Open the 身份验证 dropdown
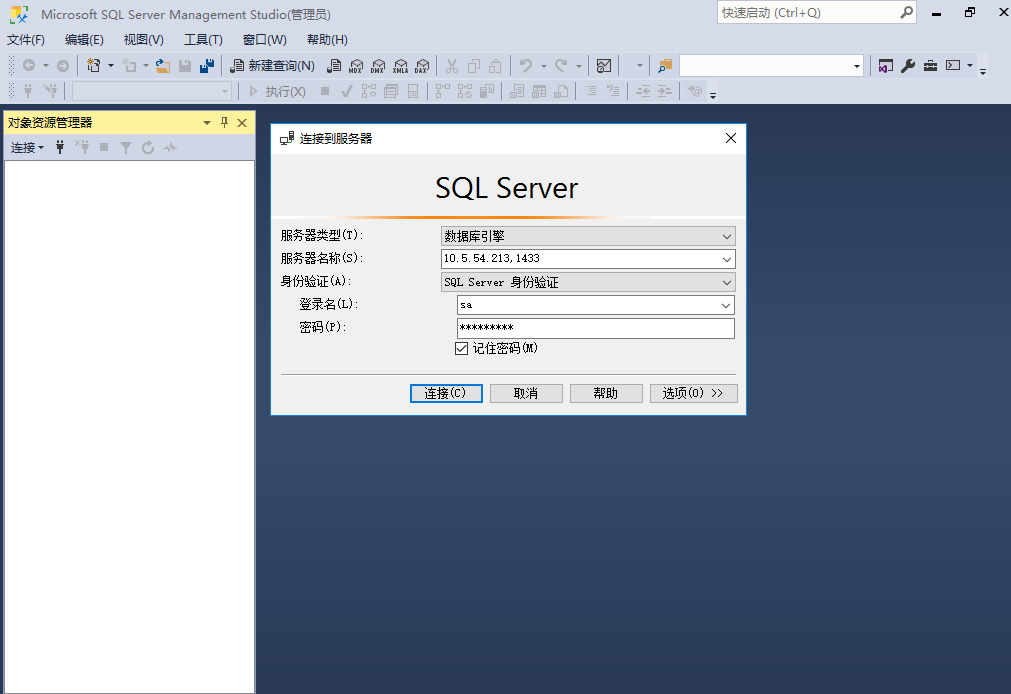The image size is (1011, 694). [727, 281]
